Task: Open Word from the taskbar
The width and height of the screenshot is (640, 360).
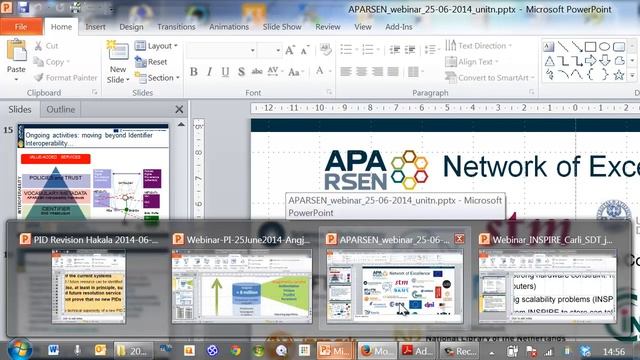Action: pyautogui.click(x=53, y=350)
